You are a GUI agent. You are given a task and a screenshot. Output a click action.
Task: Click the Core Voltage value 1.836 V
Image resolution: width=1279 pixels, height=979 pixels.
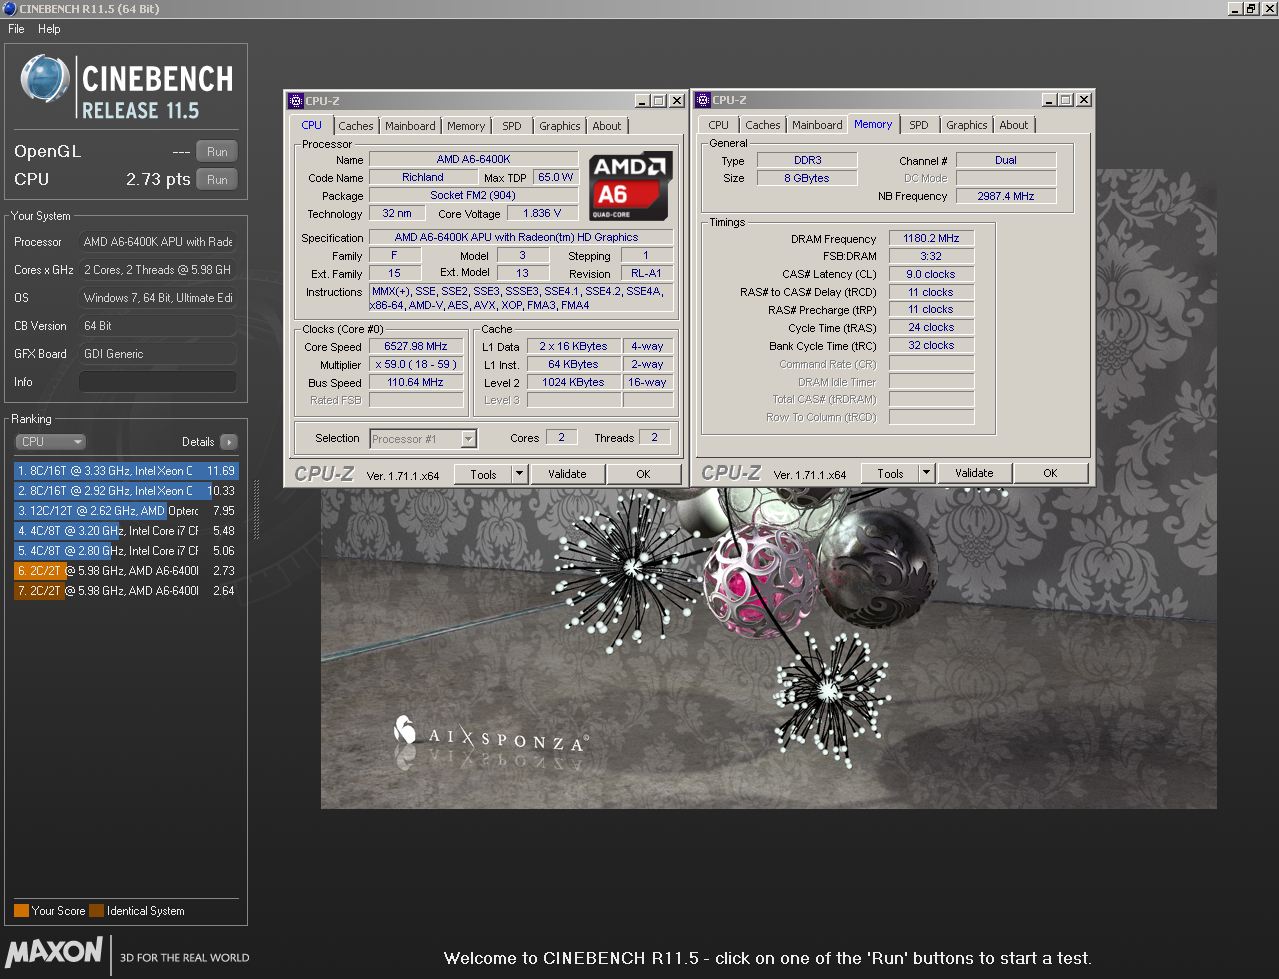542,213
